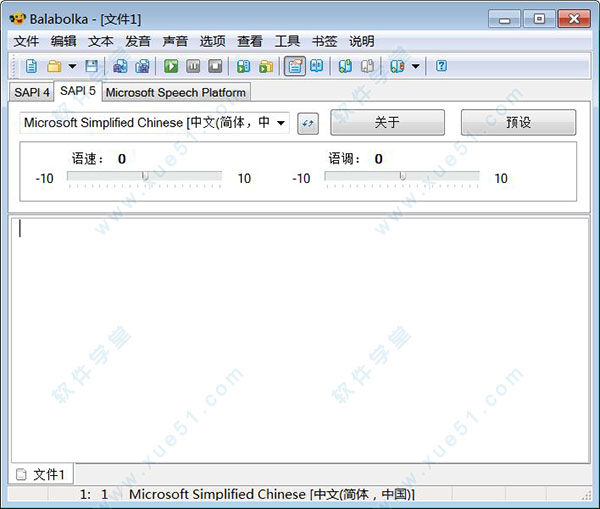The width and height of the screenshot is (600, 509).
Task: Click the green play folder batch icon
Action: click(x=266, y=66)
